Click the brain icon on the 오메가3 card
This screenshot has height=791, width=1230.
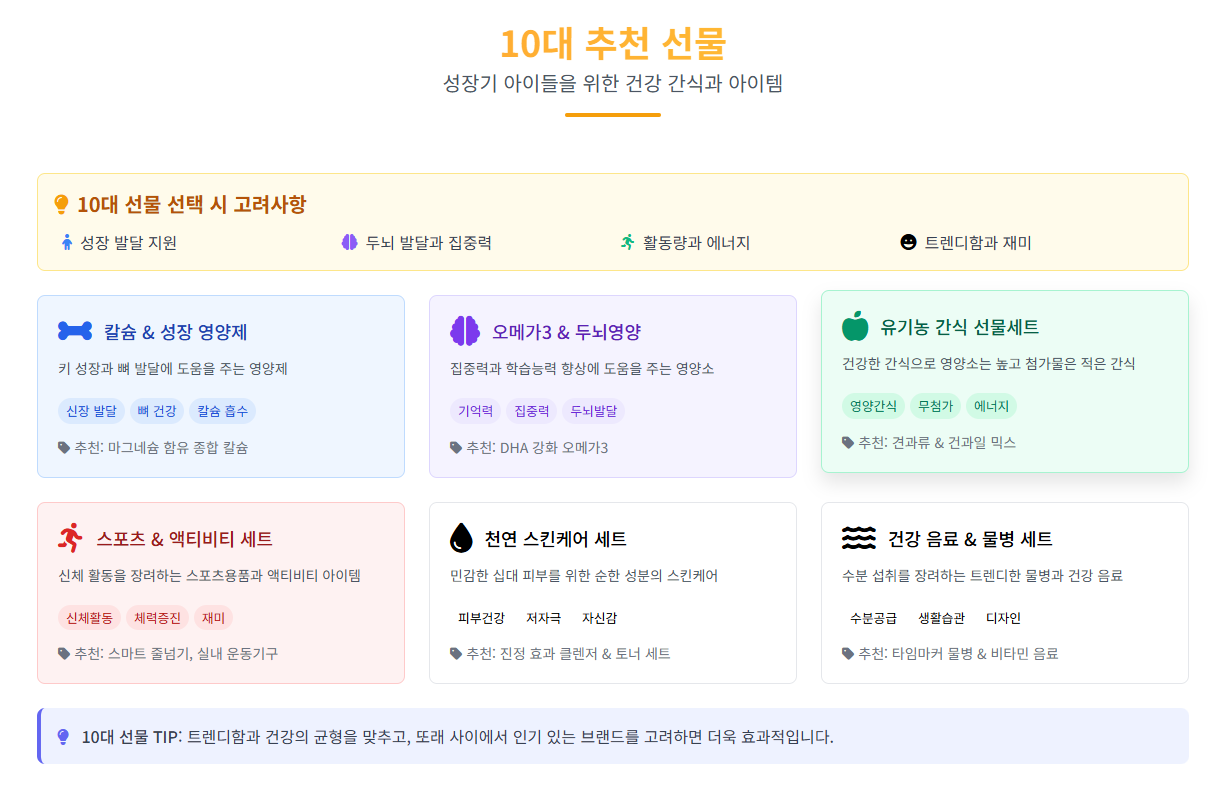(x=465, y=331)
